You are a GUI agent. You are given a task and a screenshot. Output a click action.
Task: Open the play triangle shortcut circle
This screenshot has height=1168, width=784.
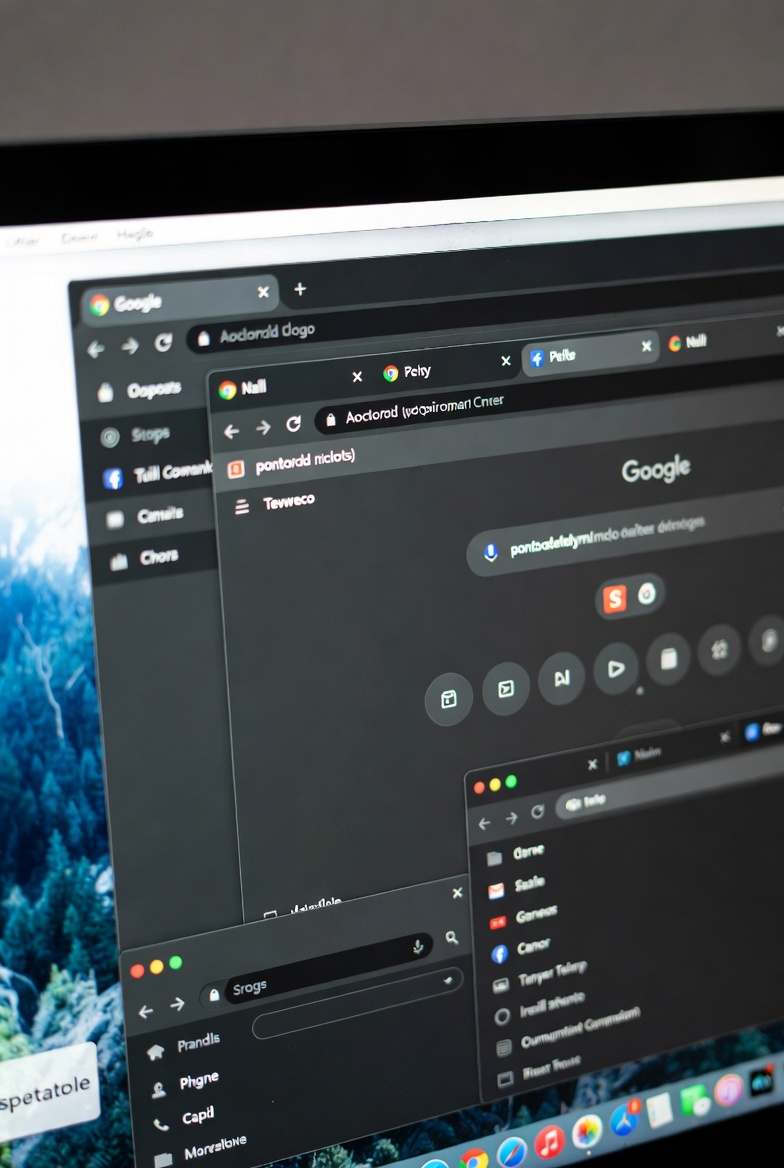(x=615, y=668)
